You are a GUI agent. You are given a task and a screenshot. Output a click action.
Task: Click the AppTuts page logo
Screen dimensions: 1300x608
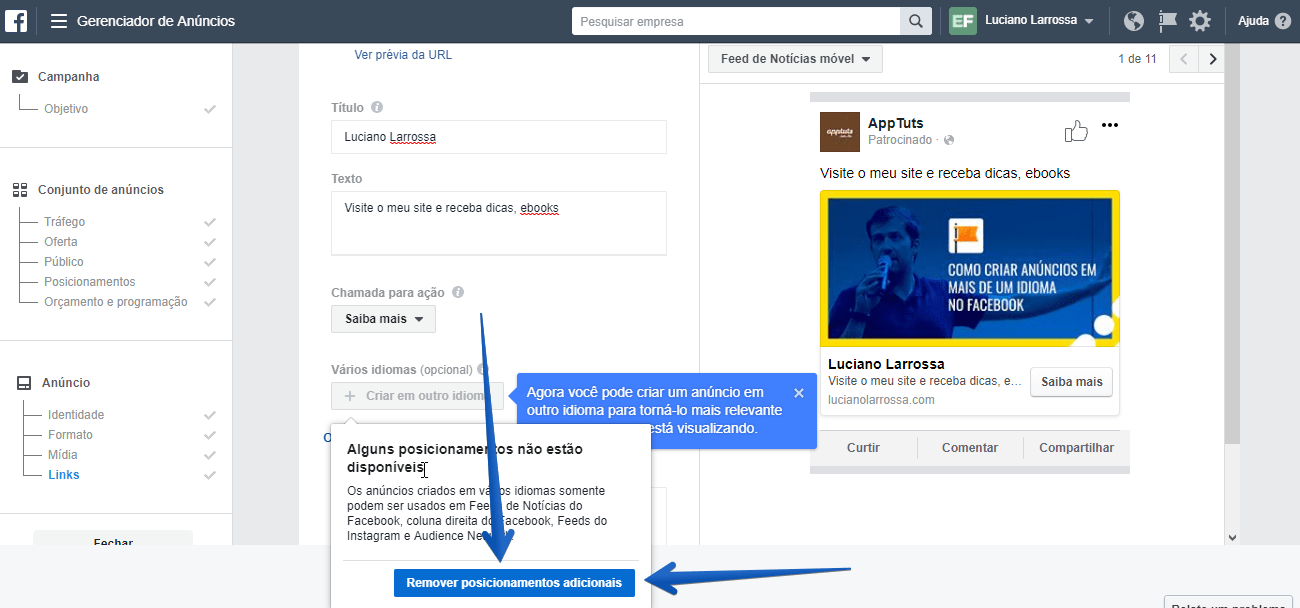(x=840, y=132)
